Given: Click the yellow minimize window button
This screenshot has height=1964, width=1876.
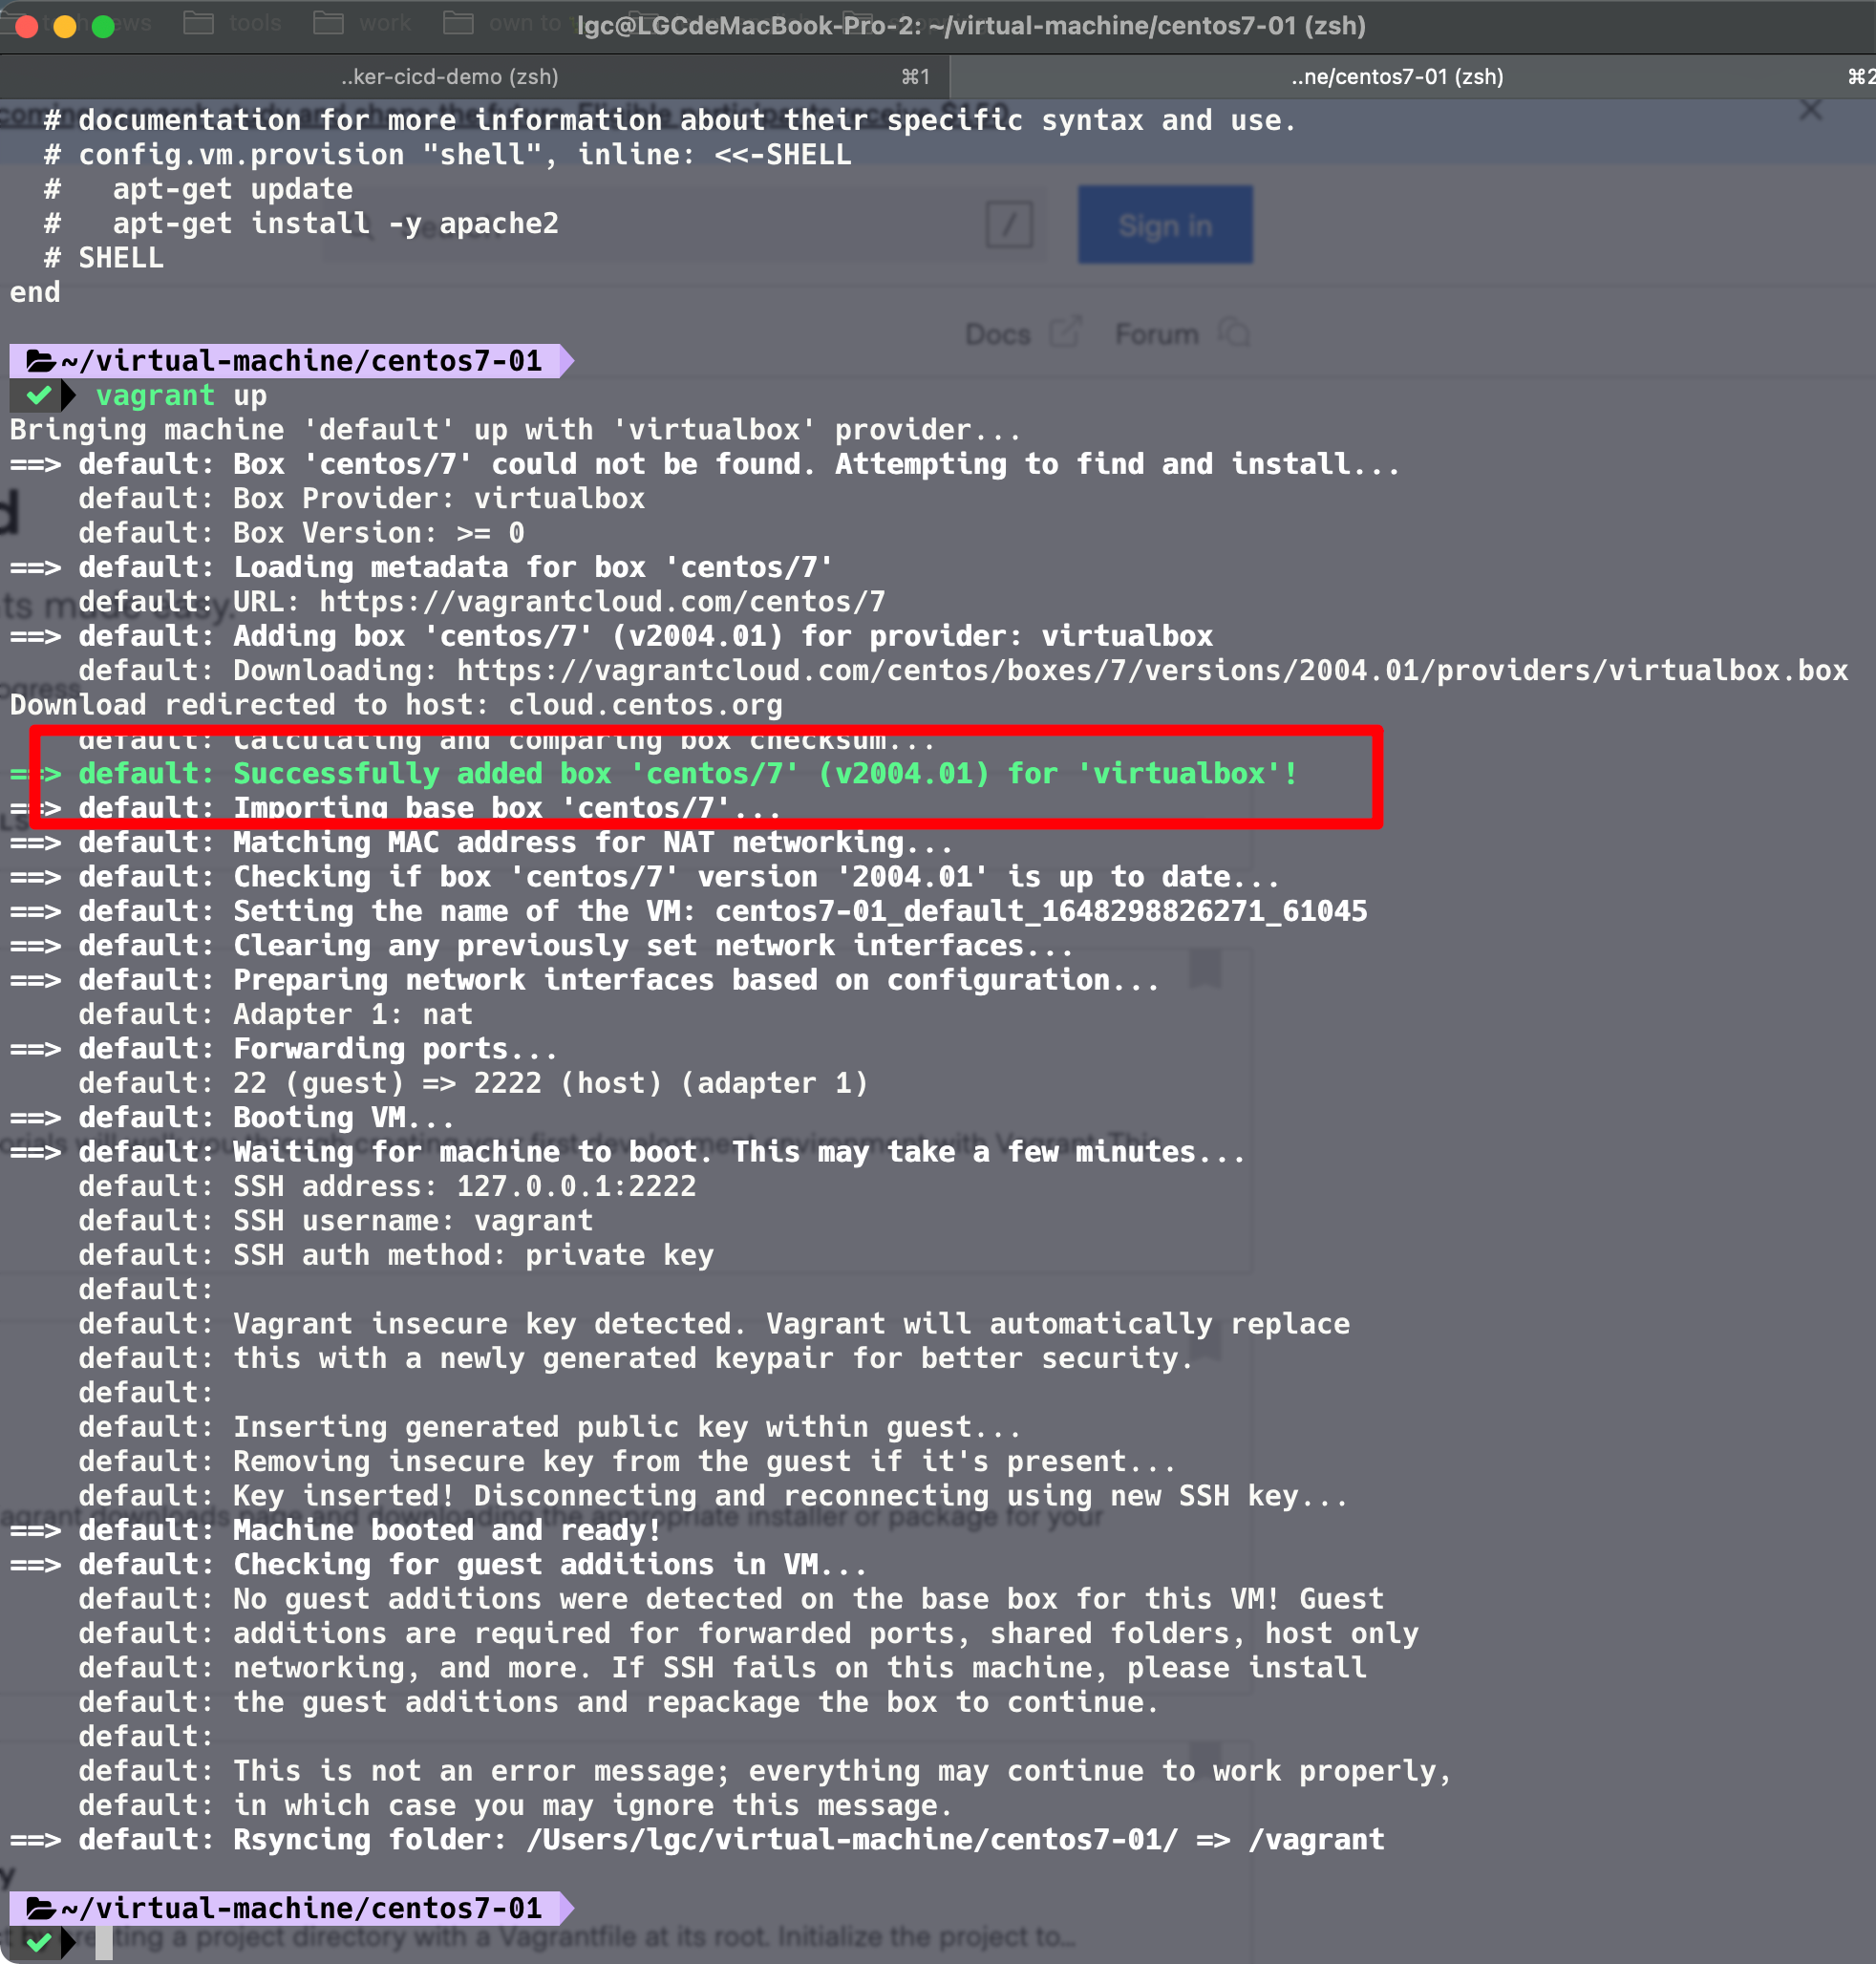Looking at the screenshot, I should [65, 26].
